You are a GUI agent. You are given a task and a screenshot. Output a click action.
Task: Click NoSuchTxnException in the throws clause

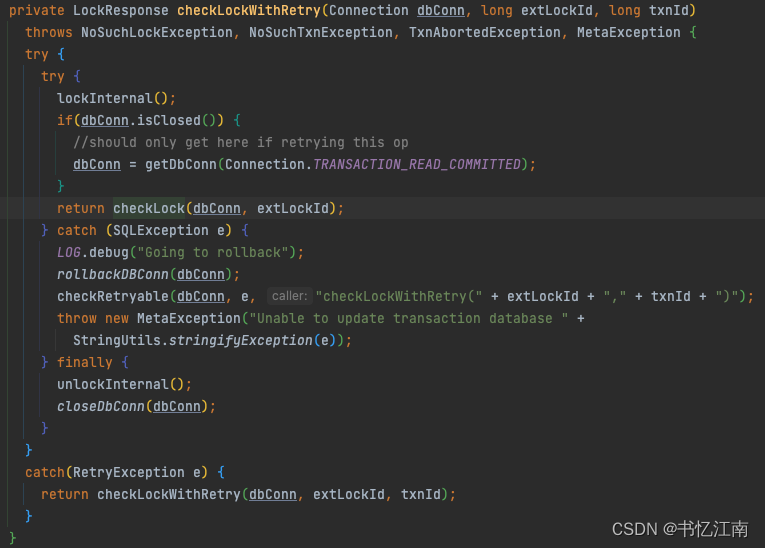coord(321,32)
